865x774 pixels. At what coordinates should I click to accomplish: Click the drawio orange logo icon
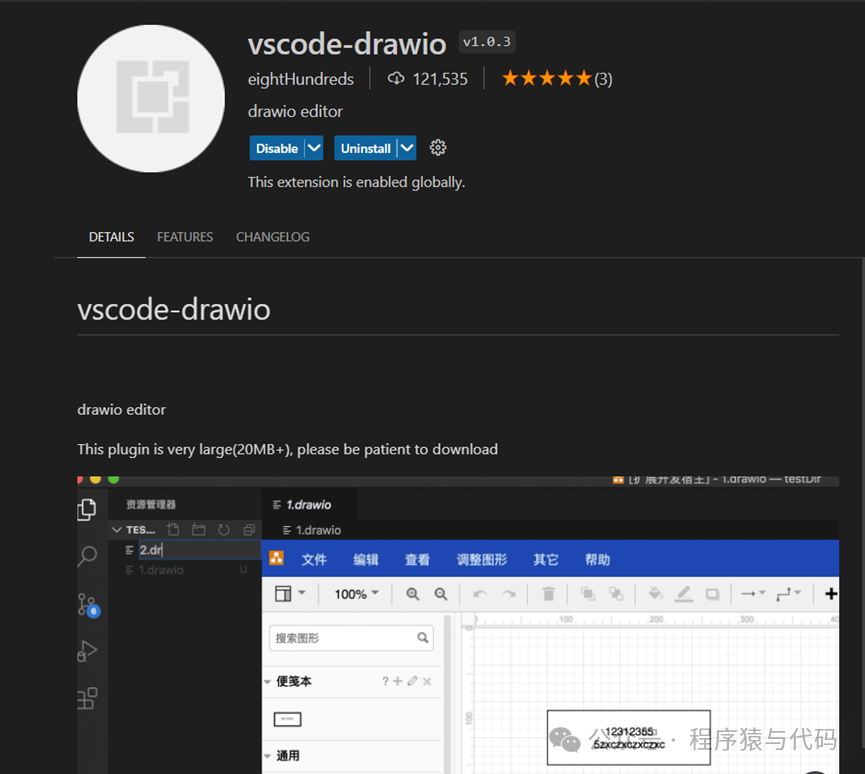coord(276,558)
